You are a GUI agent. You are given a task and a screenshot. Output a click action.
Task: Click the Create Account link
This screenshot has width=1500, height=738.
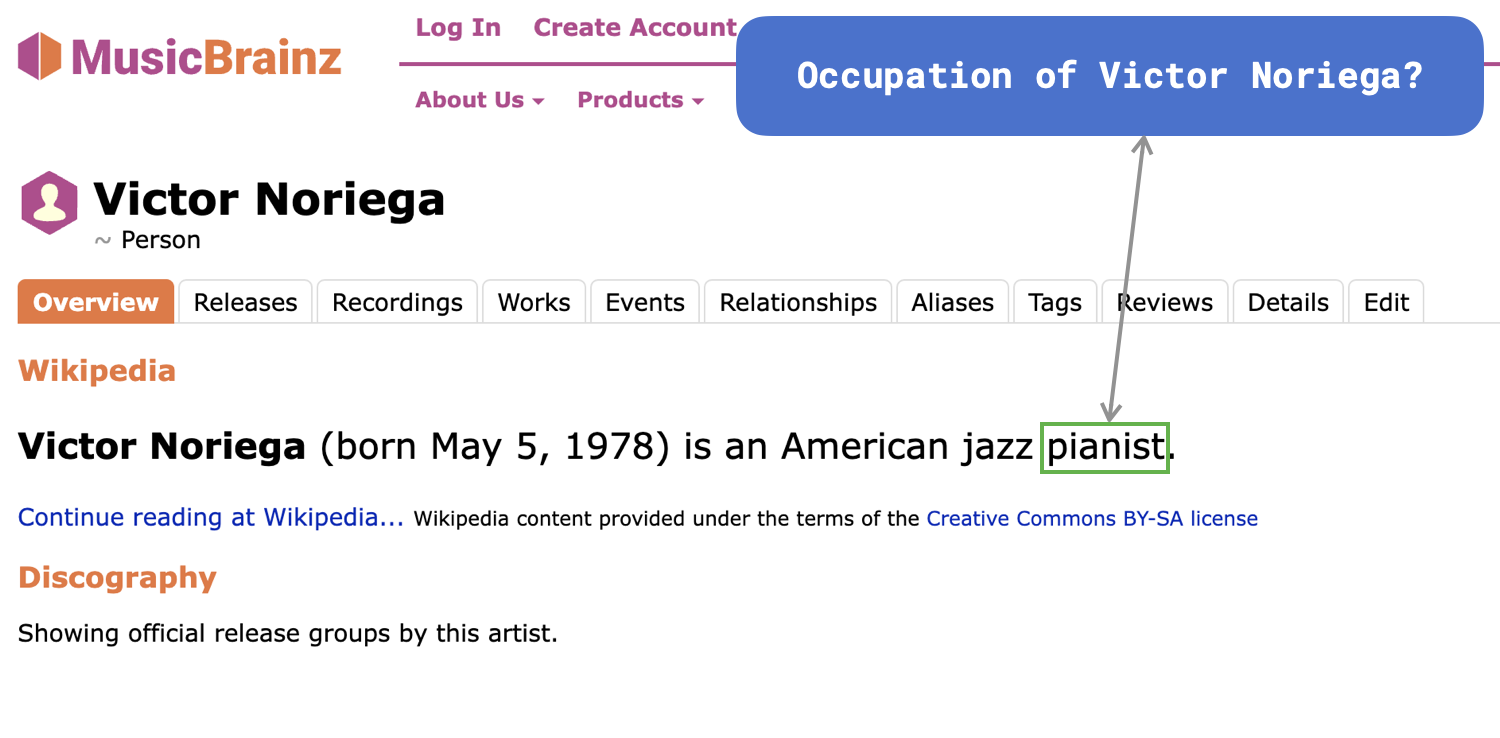pyautogui.click(x=635, y=28)
